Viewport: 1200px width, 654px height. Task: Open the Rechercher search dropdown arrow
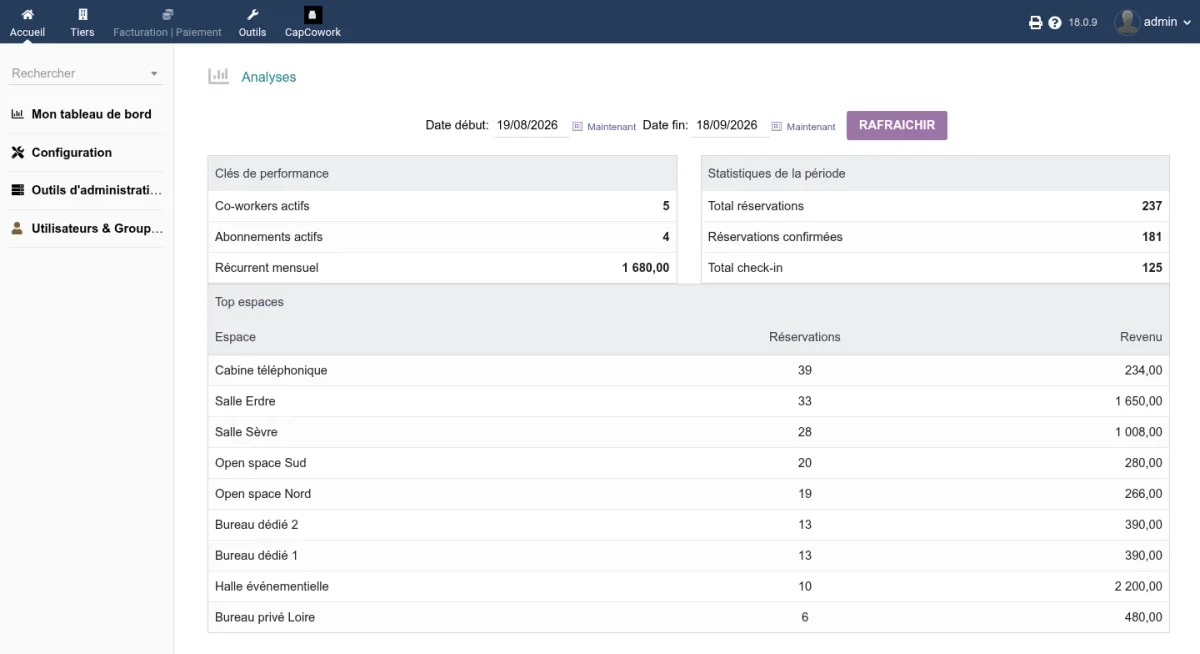[154, 74]
